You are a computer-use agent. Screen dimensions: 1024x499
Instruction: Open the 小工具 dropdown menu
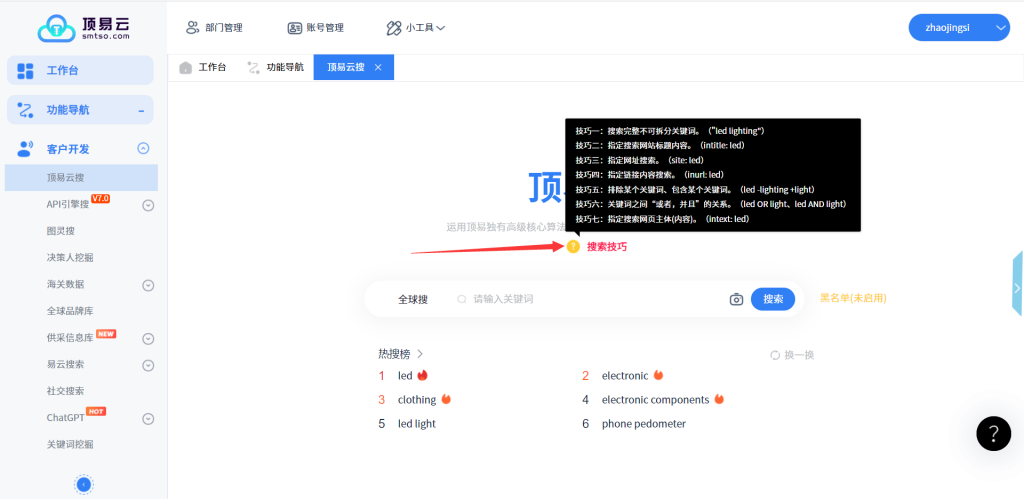[x=415, y=28]
